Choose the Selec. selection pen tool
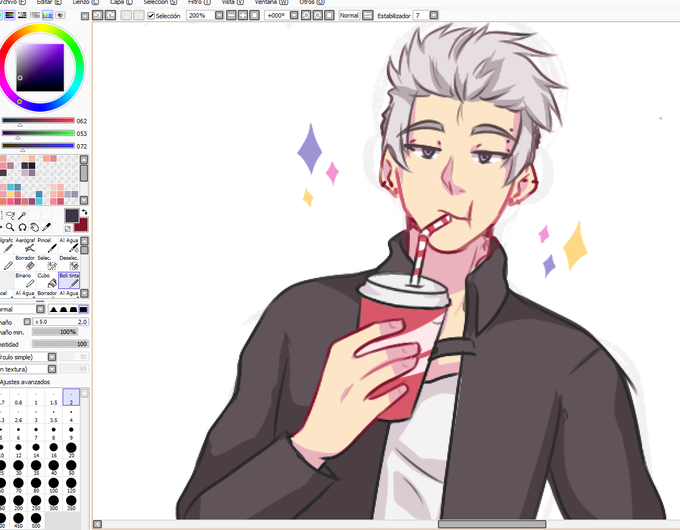 (x=47, y=263)
